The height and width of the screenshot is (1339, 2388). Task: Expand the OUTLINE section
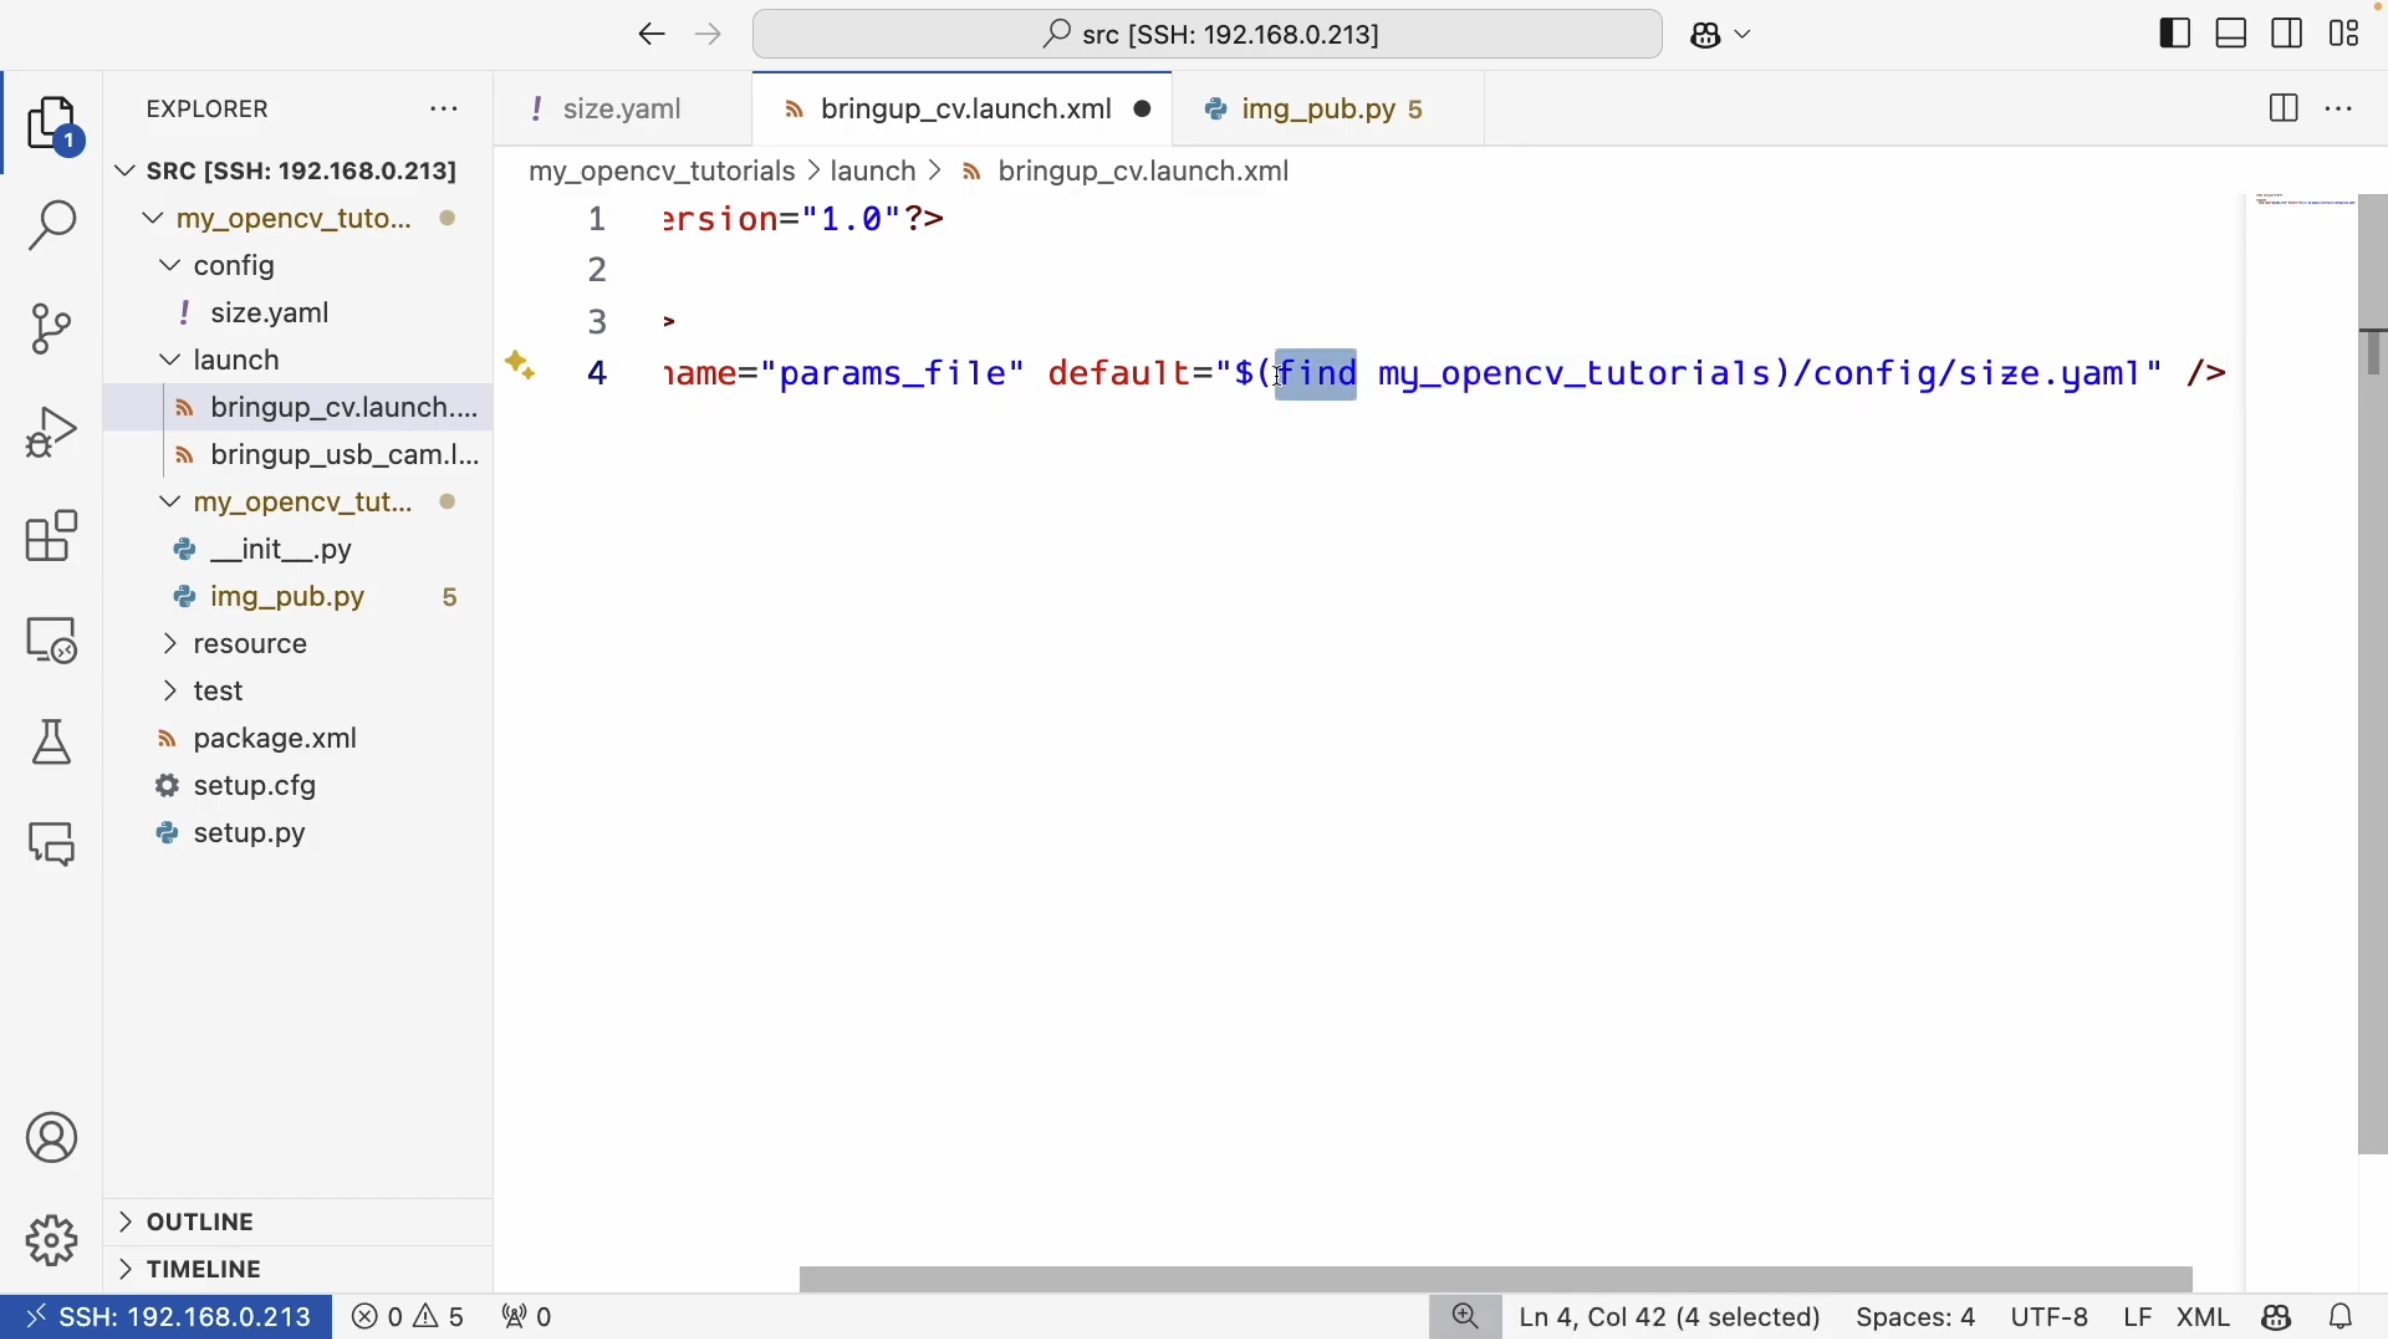tap(200, 1221)
